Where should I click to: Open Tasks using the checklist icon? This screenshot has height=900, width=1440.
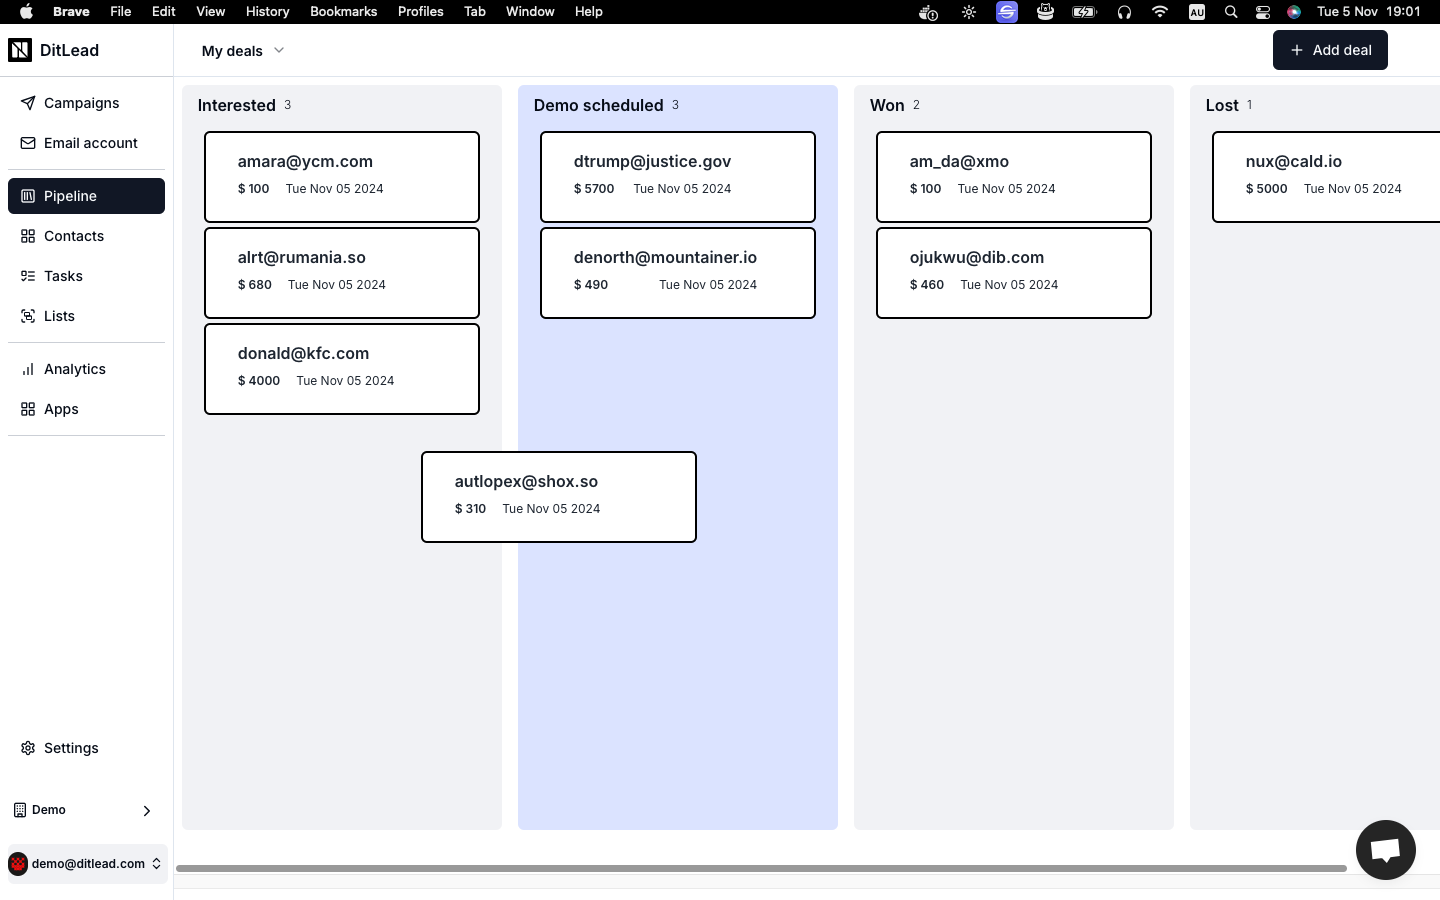click(28, 276)
